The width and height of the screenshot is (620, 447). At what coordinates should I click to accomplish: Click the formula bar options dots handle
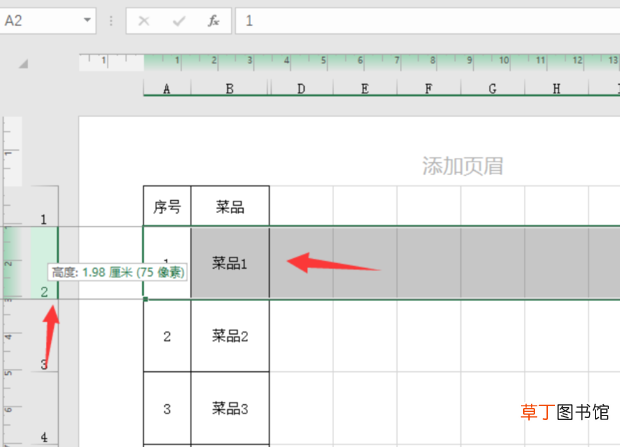coord(111,21)
